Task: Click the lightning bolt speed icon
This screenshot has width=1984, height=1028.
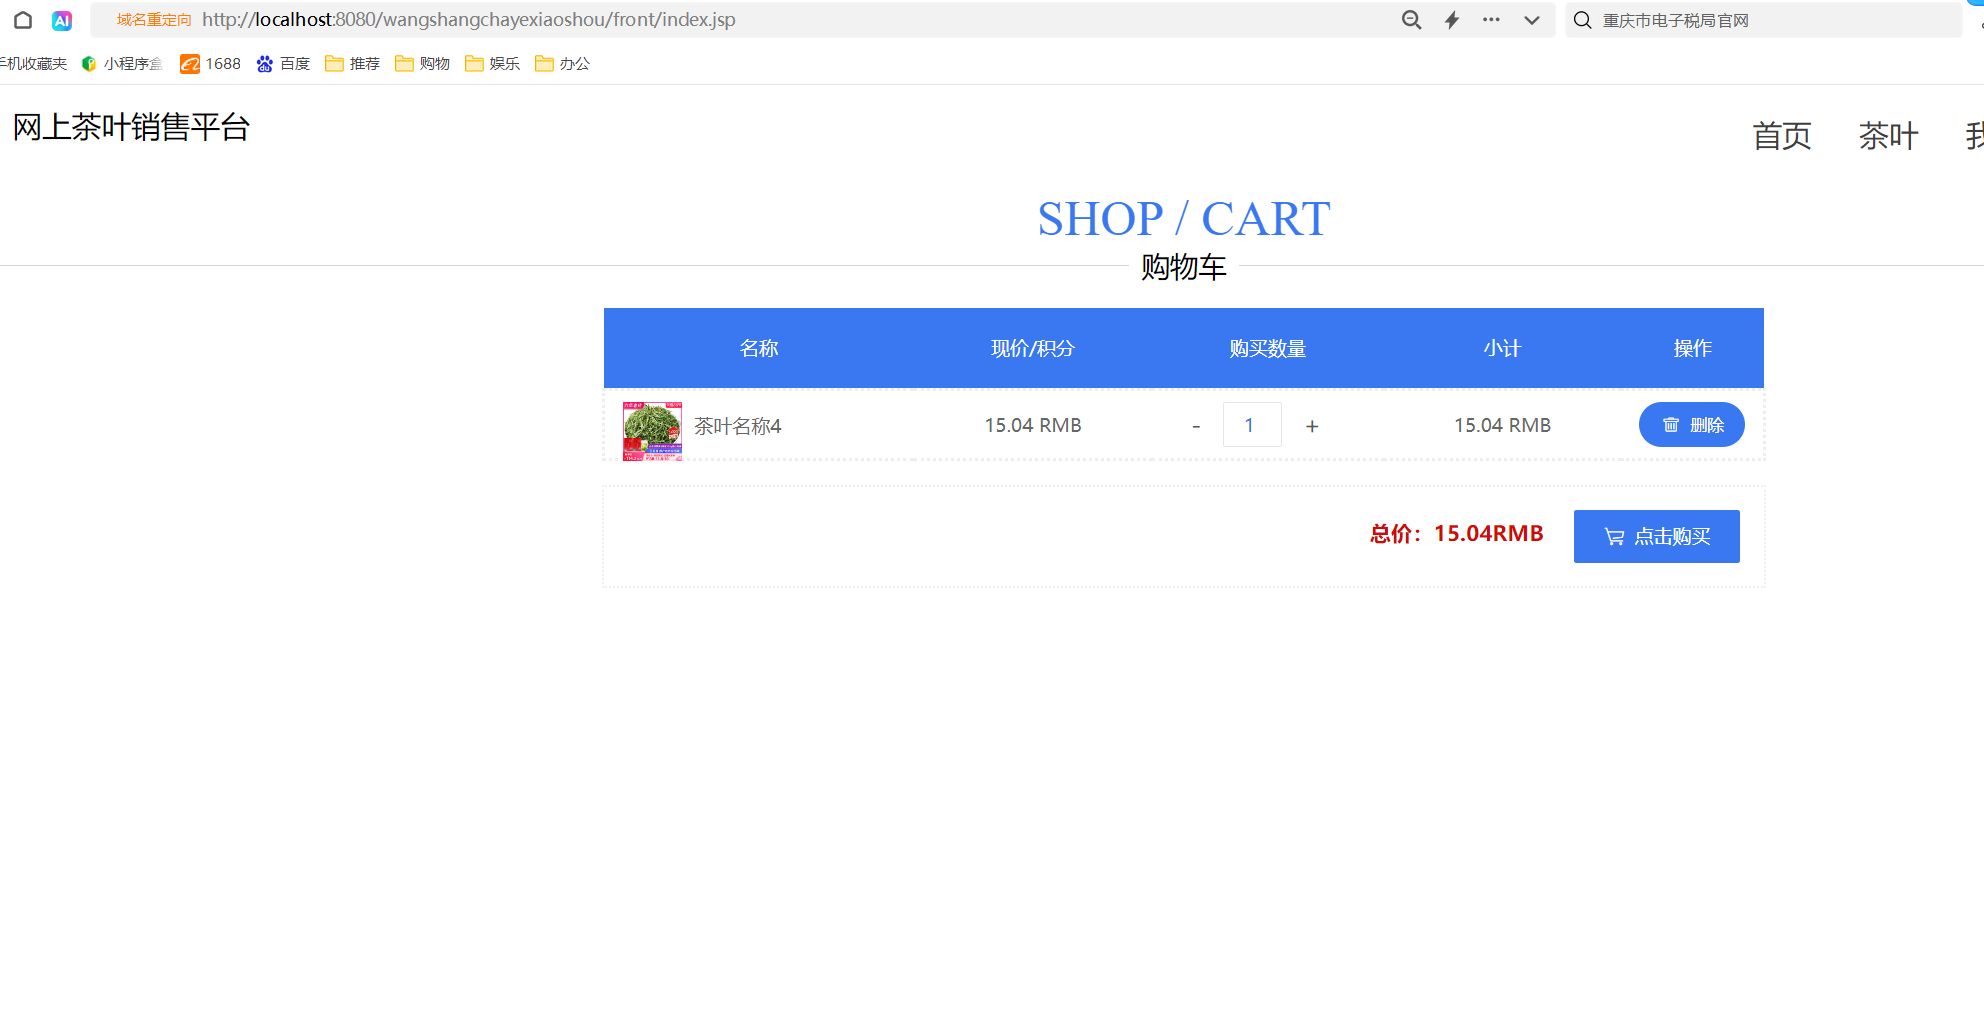Action: point(1452,20)
